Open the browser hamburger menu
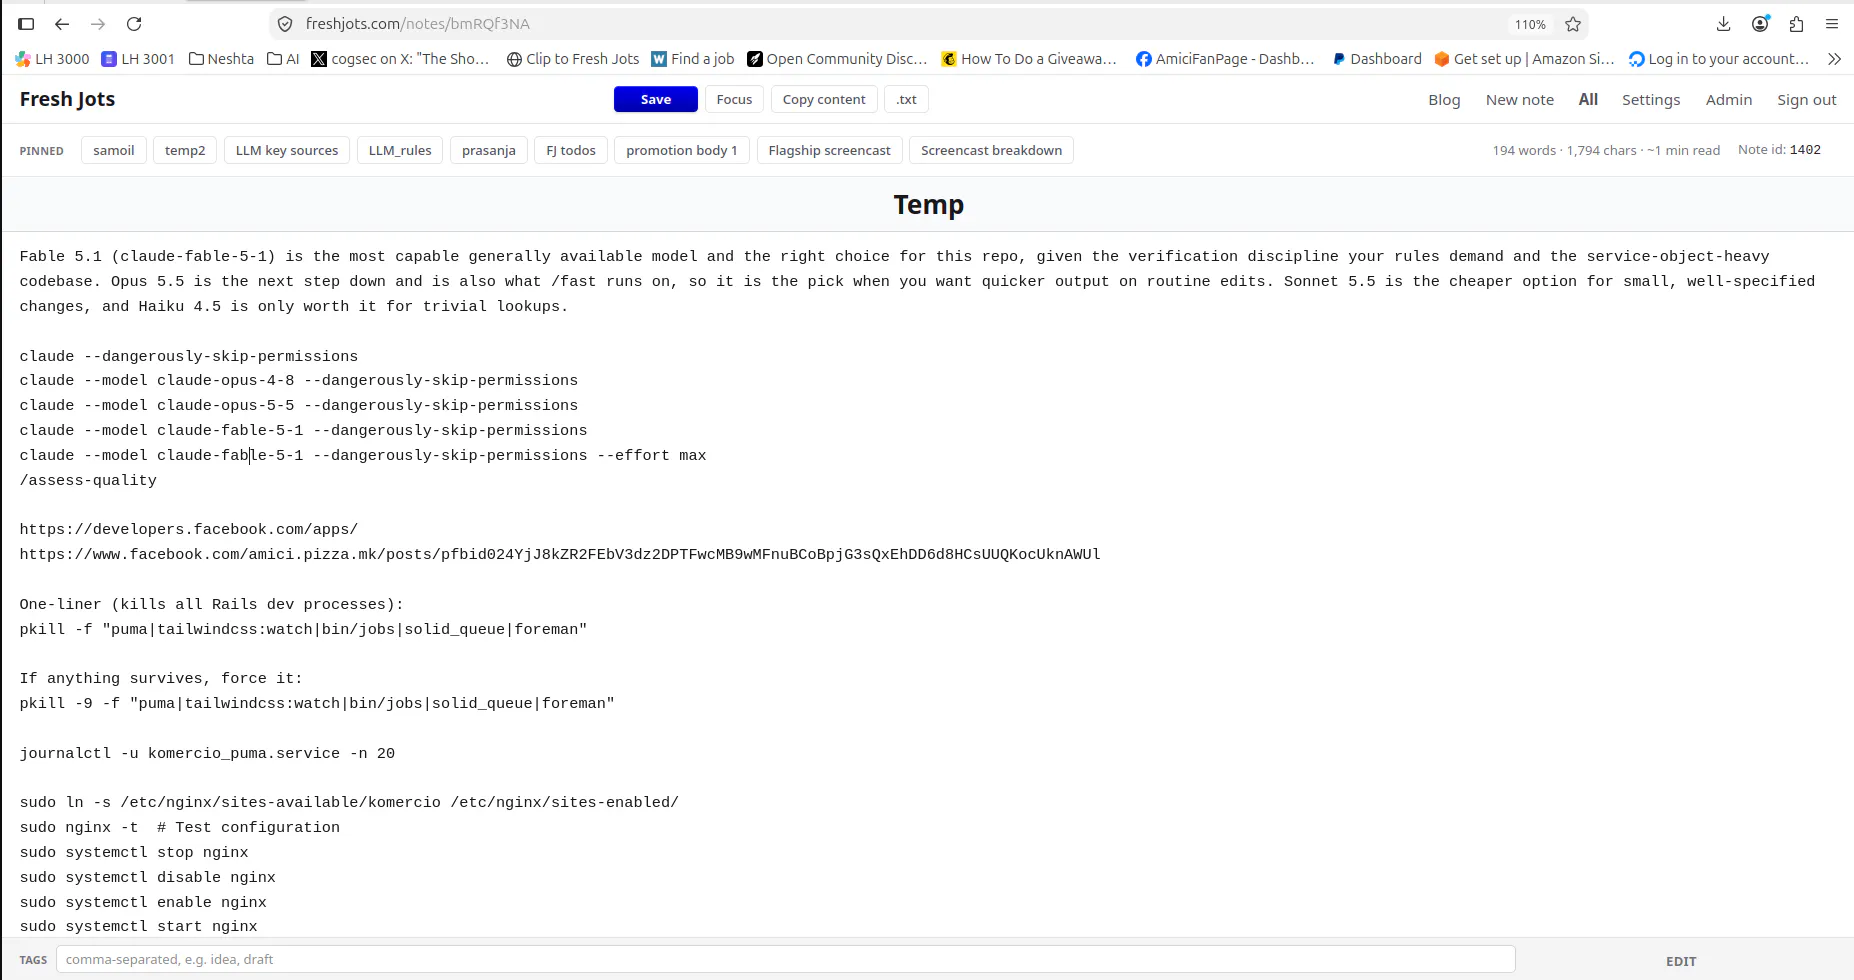The height and width of the screenshot is (980, 1854). 1832,24
